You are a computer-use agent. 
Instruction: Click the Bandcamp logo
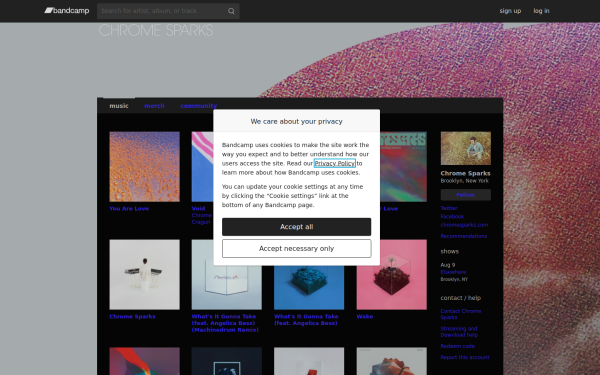pyautogui.click(x=67, y=11)
